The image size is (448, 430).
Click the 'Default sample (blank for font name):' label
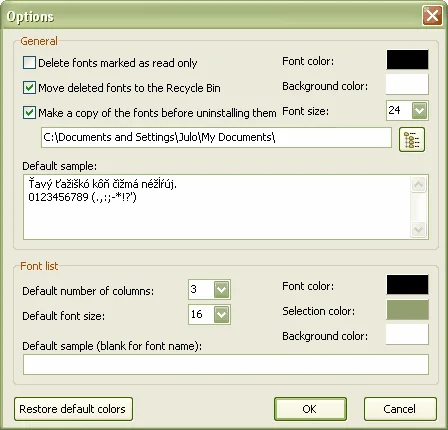pos(112,346)
